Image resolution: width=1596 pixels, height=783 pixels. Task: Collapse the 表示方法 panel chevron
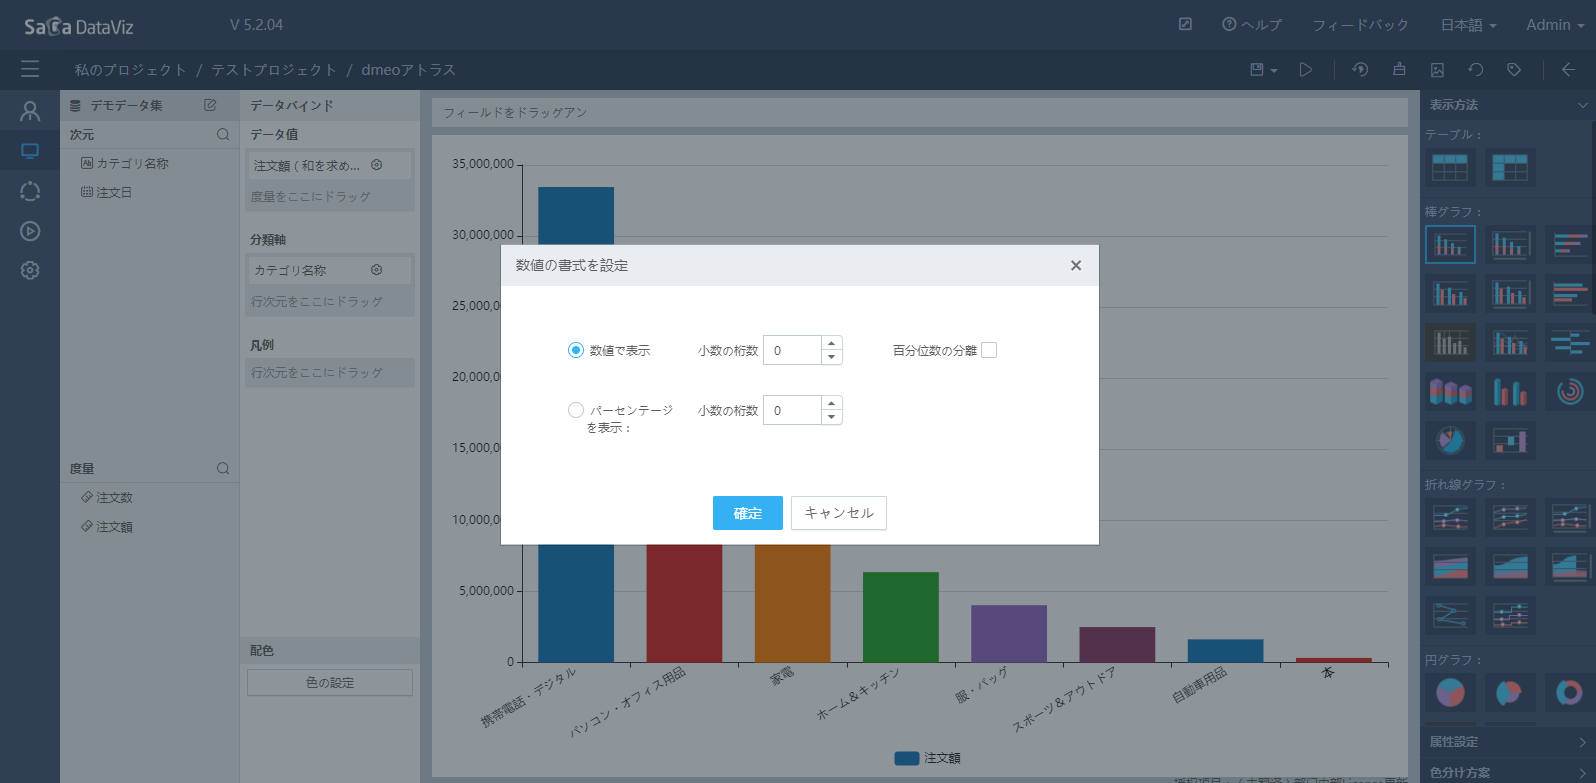tap(1582, 105)
